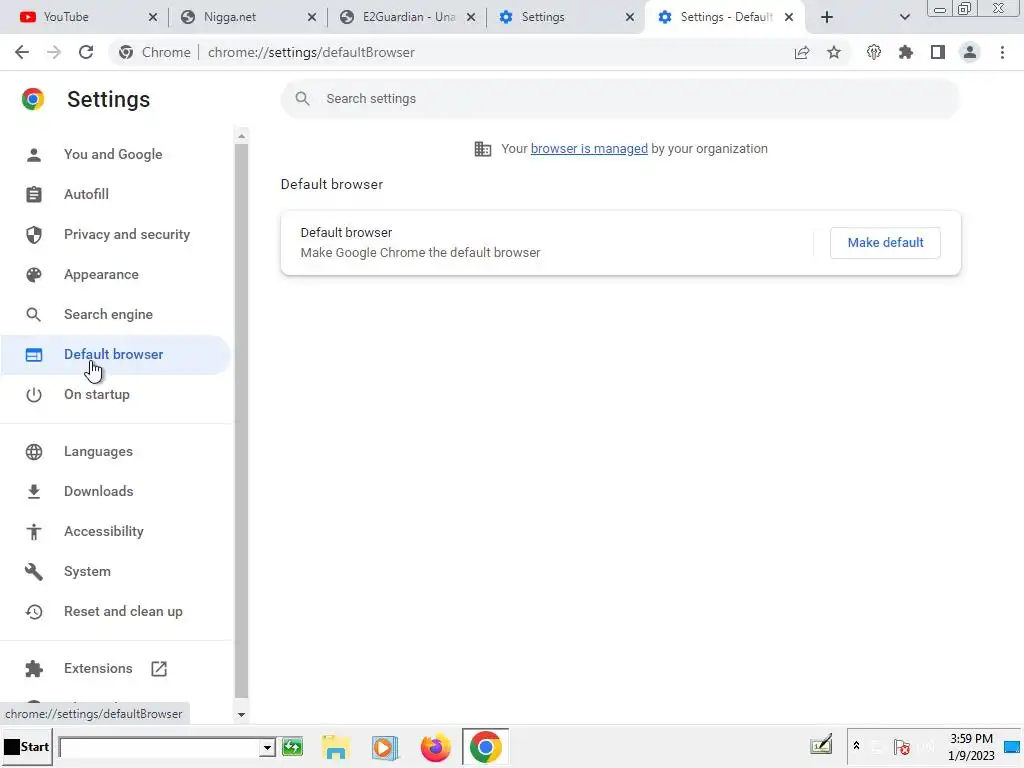Screen dimensions: 1024x768
Task: Click the Make default button
Action: (885, 243)
